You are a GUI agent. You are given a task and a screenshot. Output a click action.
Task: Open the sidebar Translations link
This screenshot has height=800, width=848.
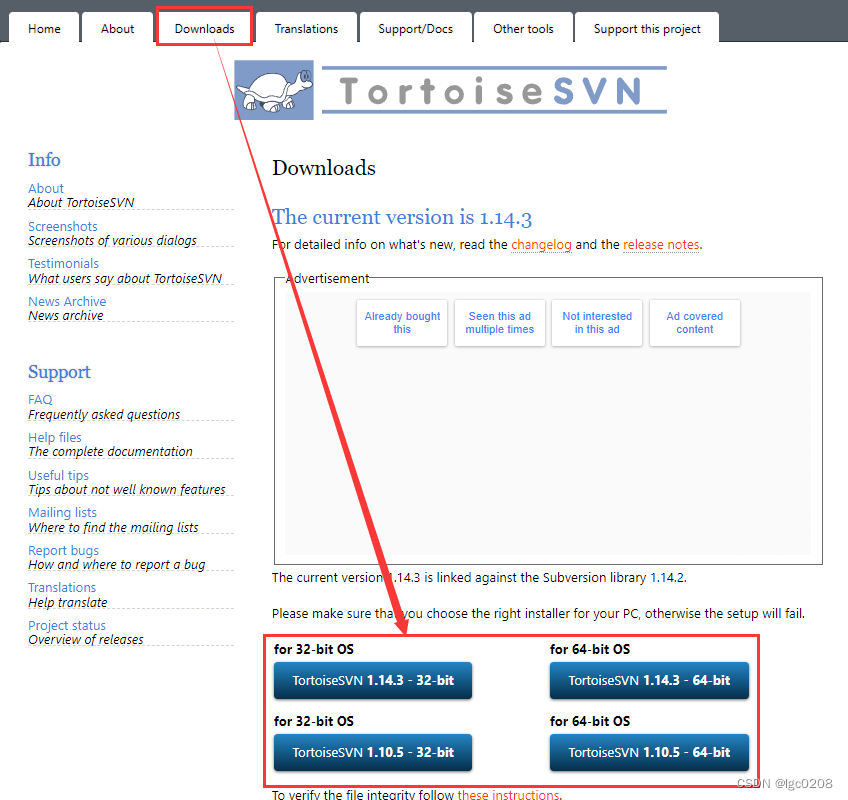62,587
